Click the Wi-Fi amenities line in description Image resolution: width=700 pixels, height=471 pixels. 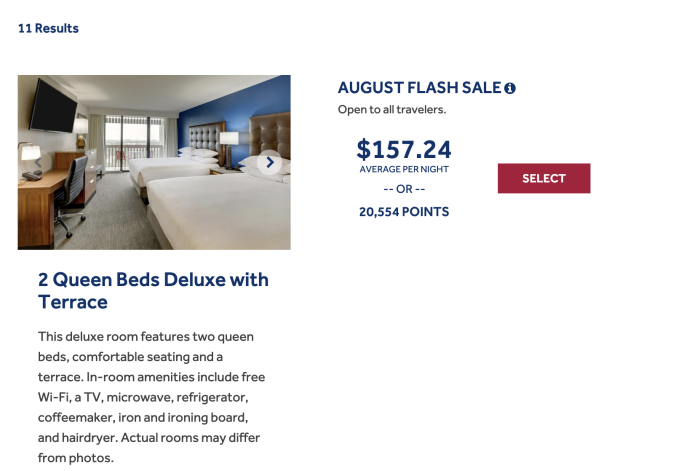(143, 397)
